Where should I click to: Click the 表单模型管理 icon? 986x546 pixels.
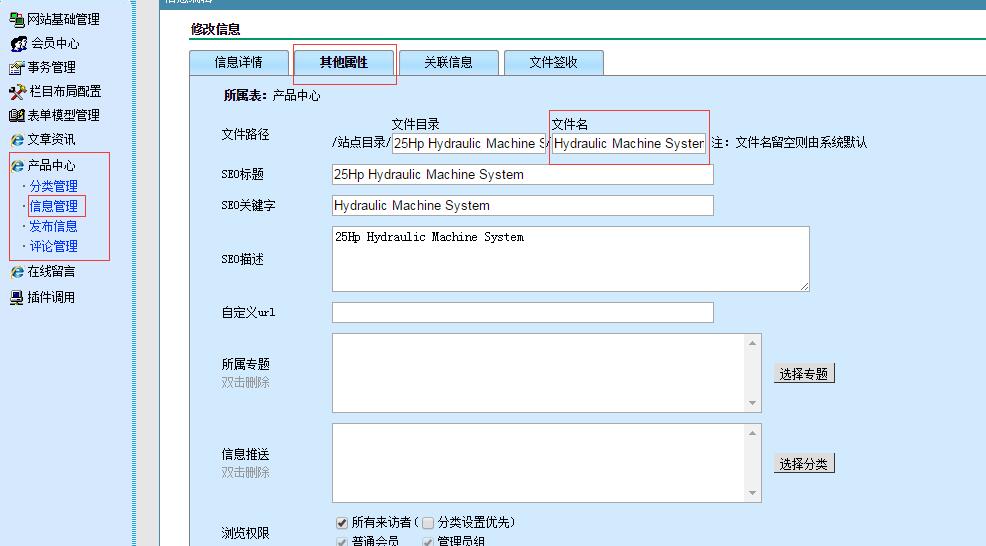pyautogui.click(x=17, y=115)
